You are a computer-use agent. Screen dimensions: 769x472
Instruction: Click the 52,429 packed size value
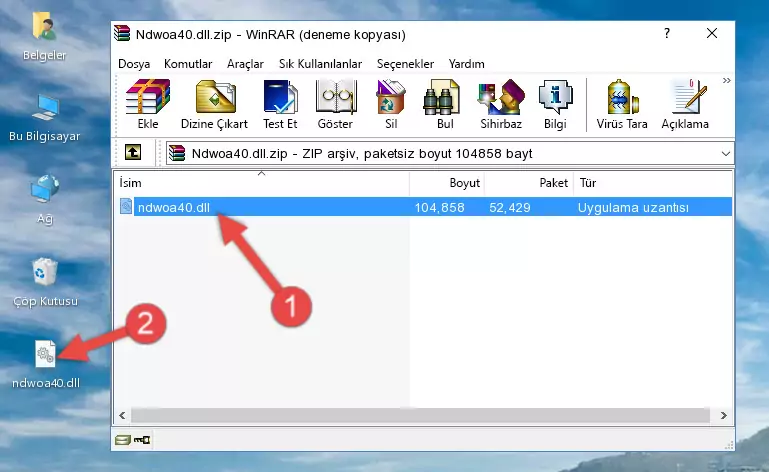coord(510,208)
